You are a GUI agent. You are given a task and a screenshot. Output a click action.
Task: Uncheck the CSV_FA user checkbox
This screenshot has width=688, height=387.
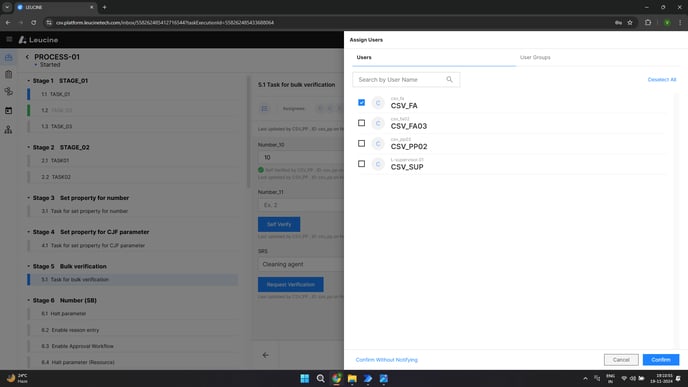(x=361, y=102)
